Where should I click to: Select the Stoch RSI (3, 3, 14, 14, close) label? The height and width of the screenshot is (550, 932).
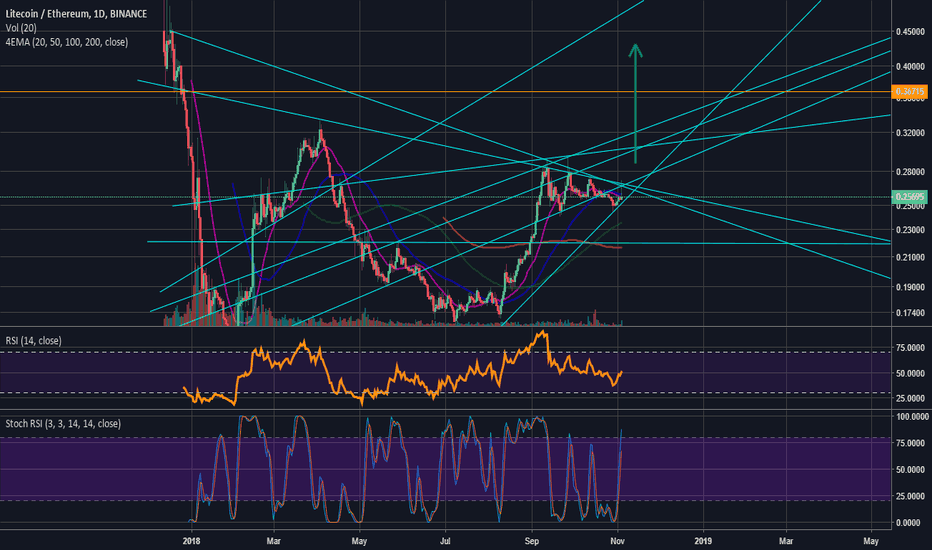click(x=63, y=424)
